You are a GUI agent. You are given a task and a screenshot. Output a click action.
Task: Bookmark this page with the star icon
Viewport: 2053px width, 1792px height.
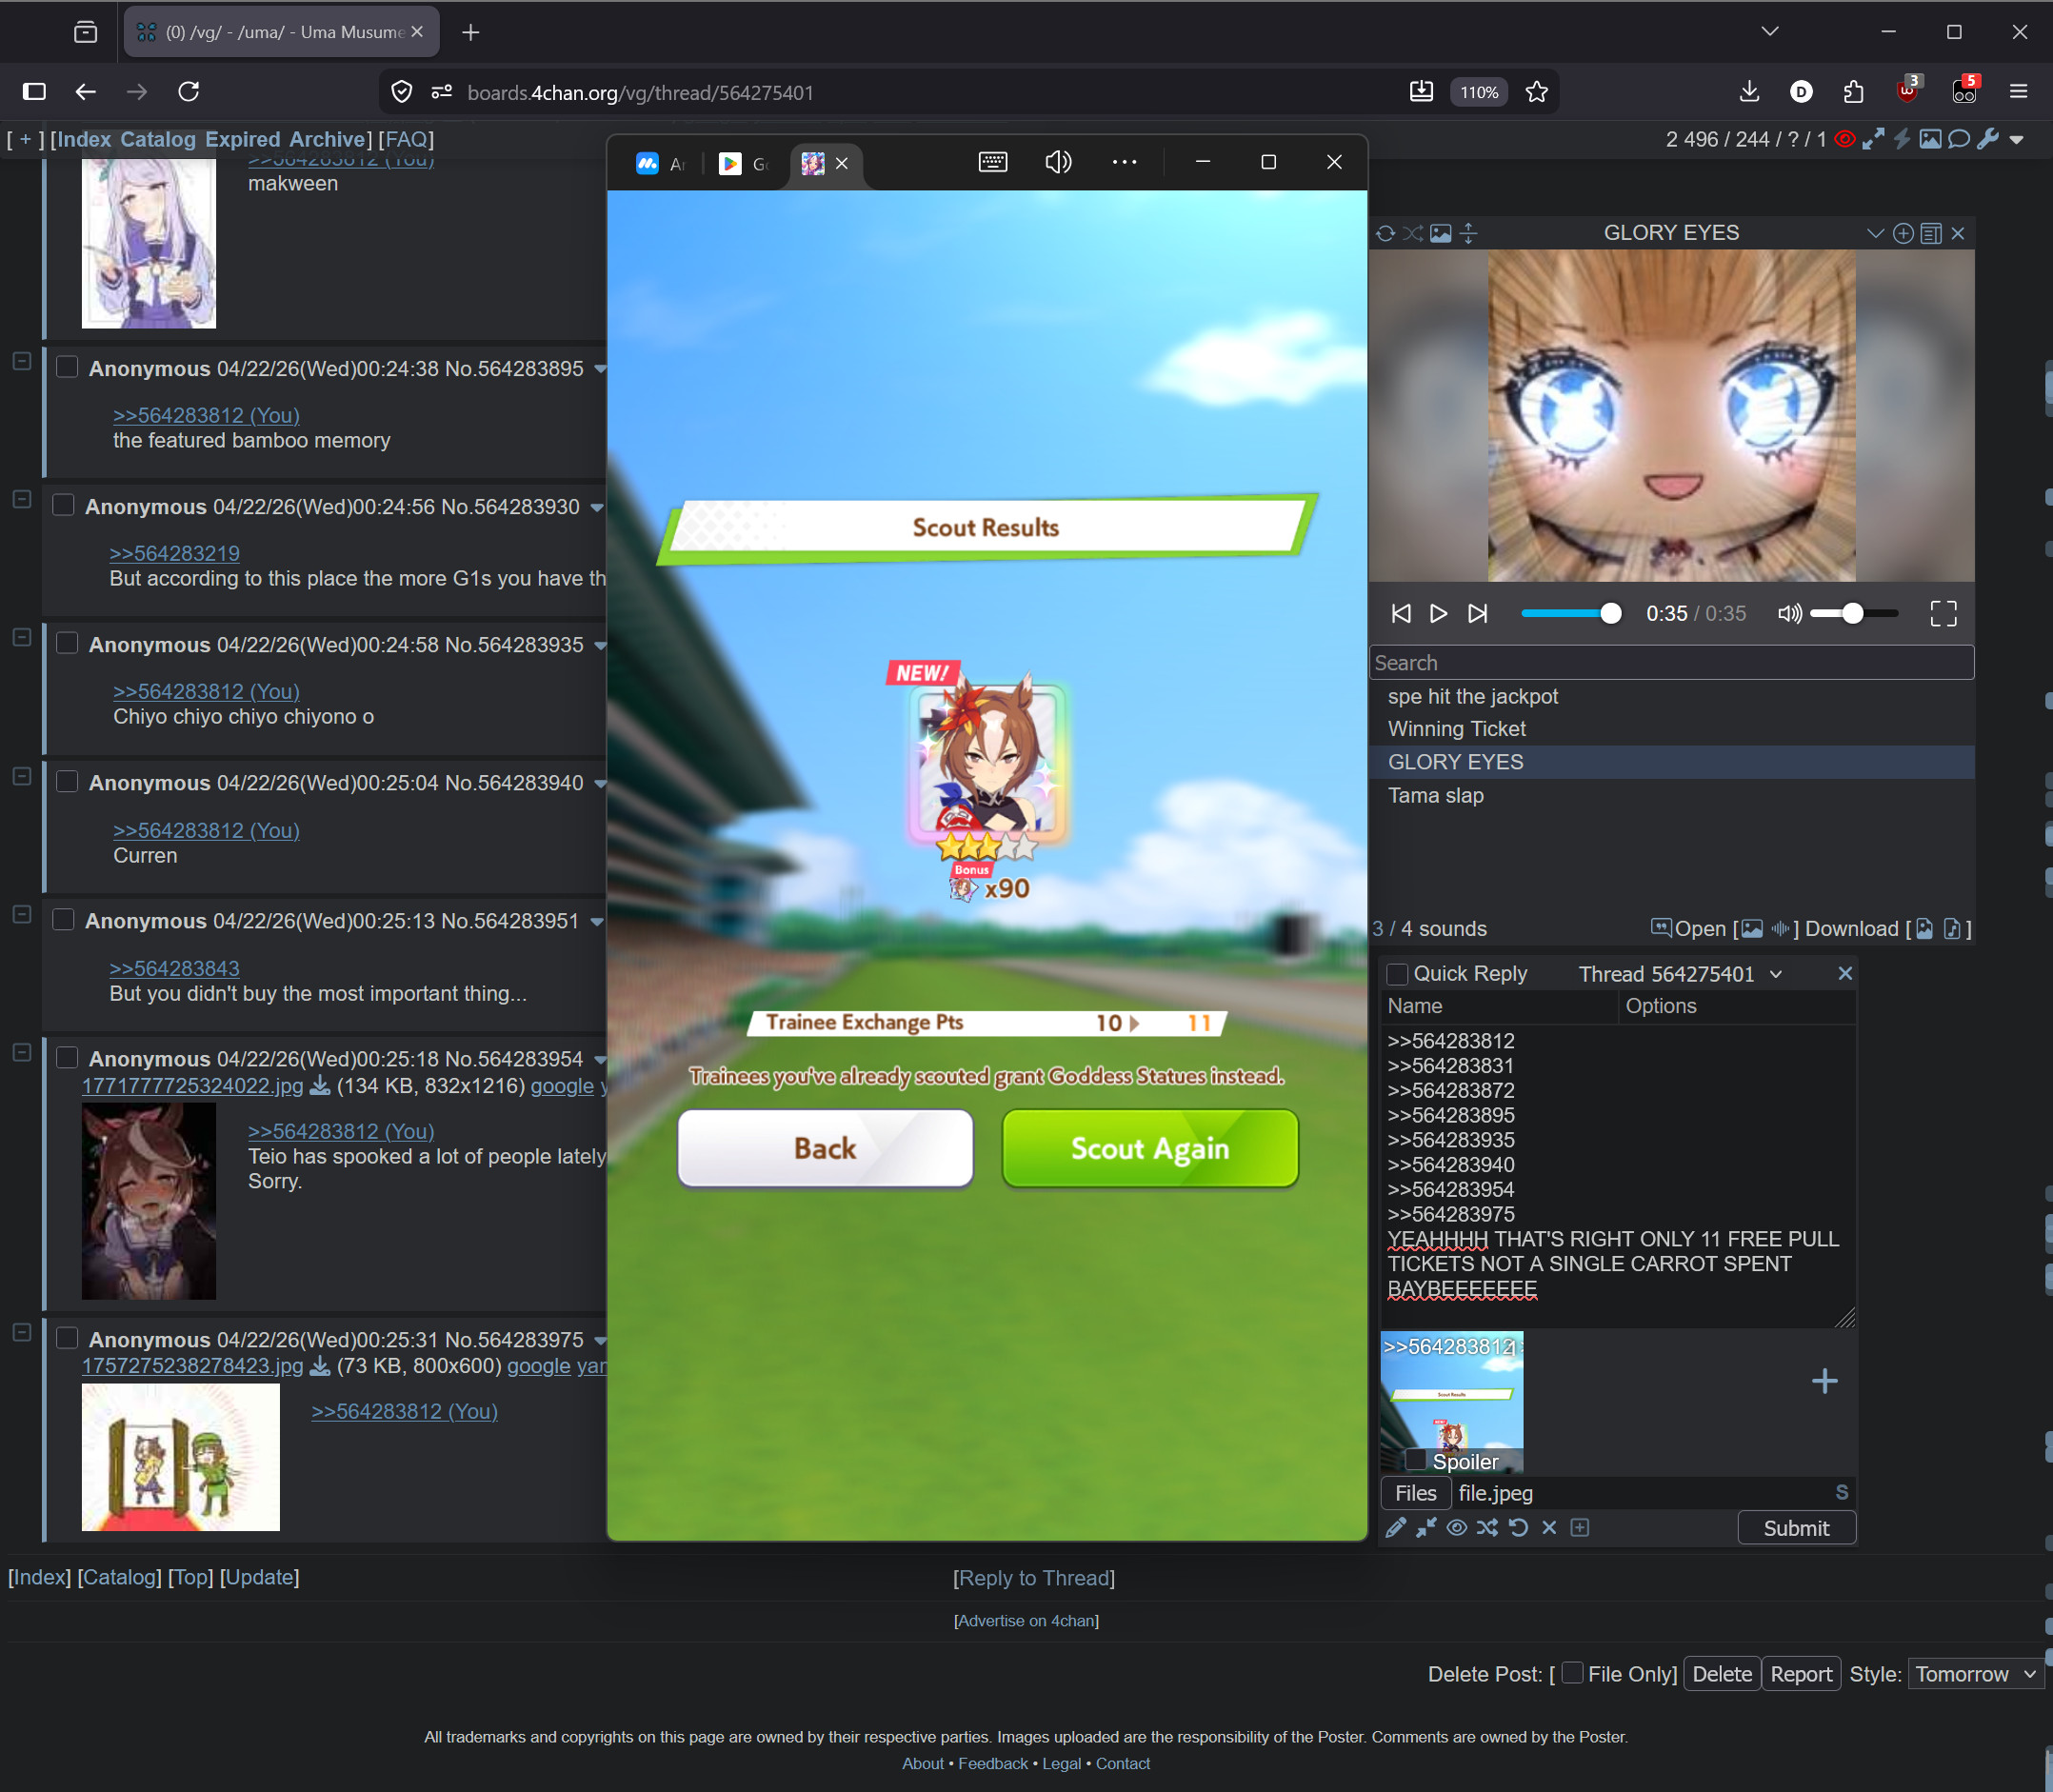(1536, 92)
